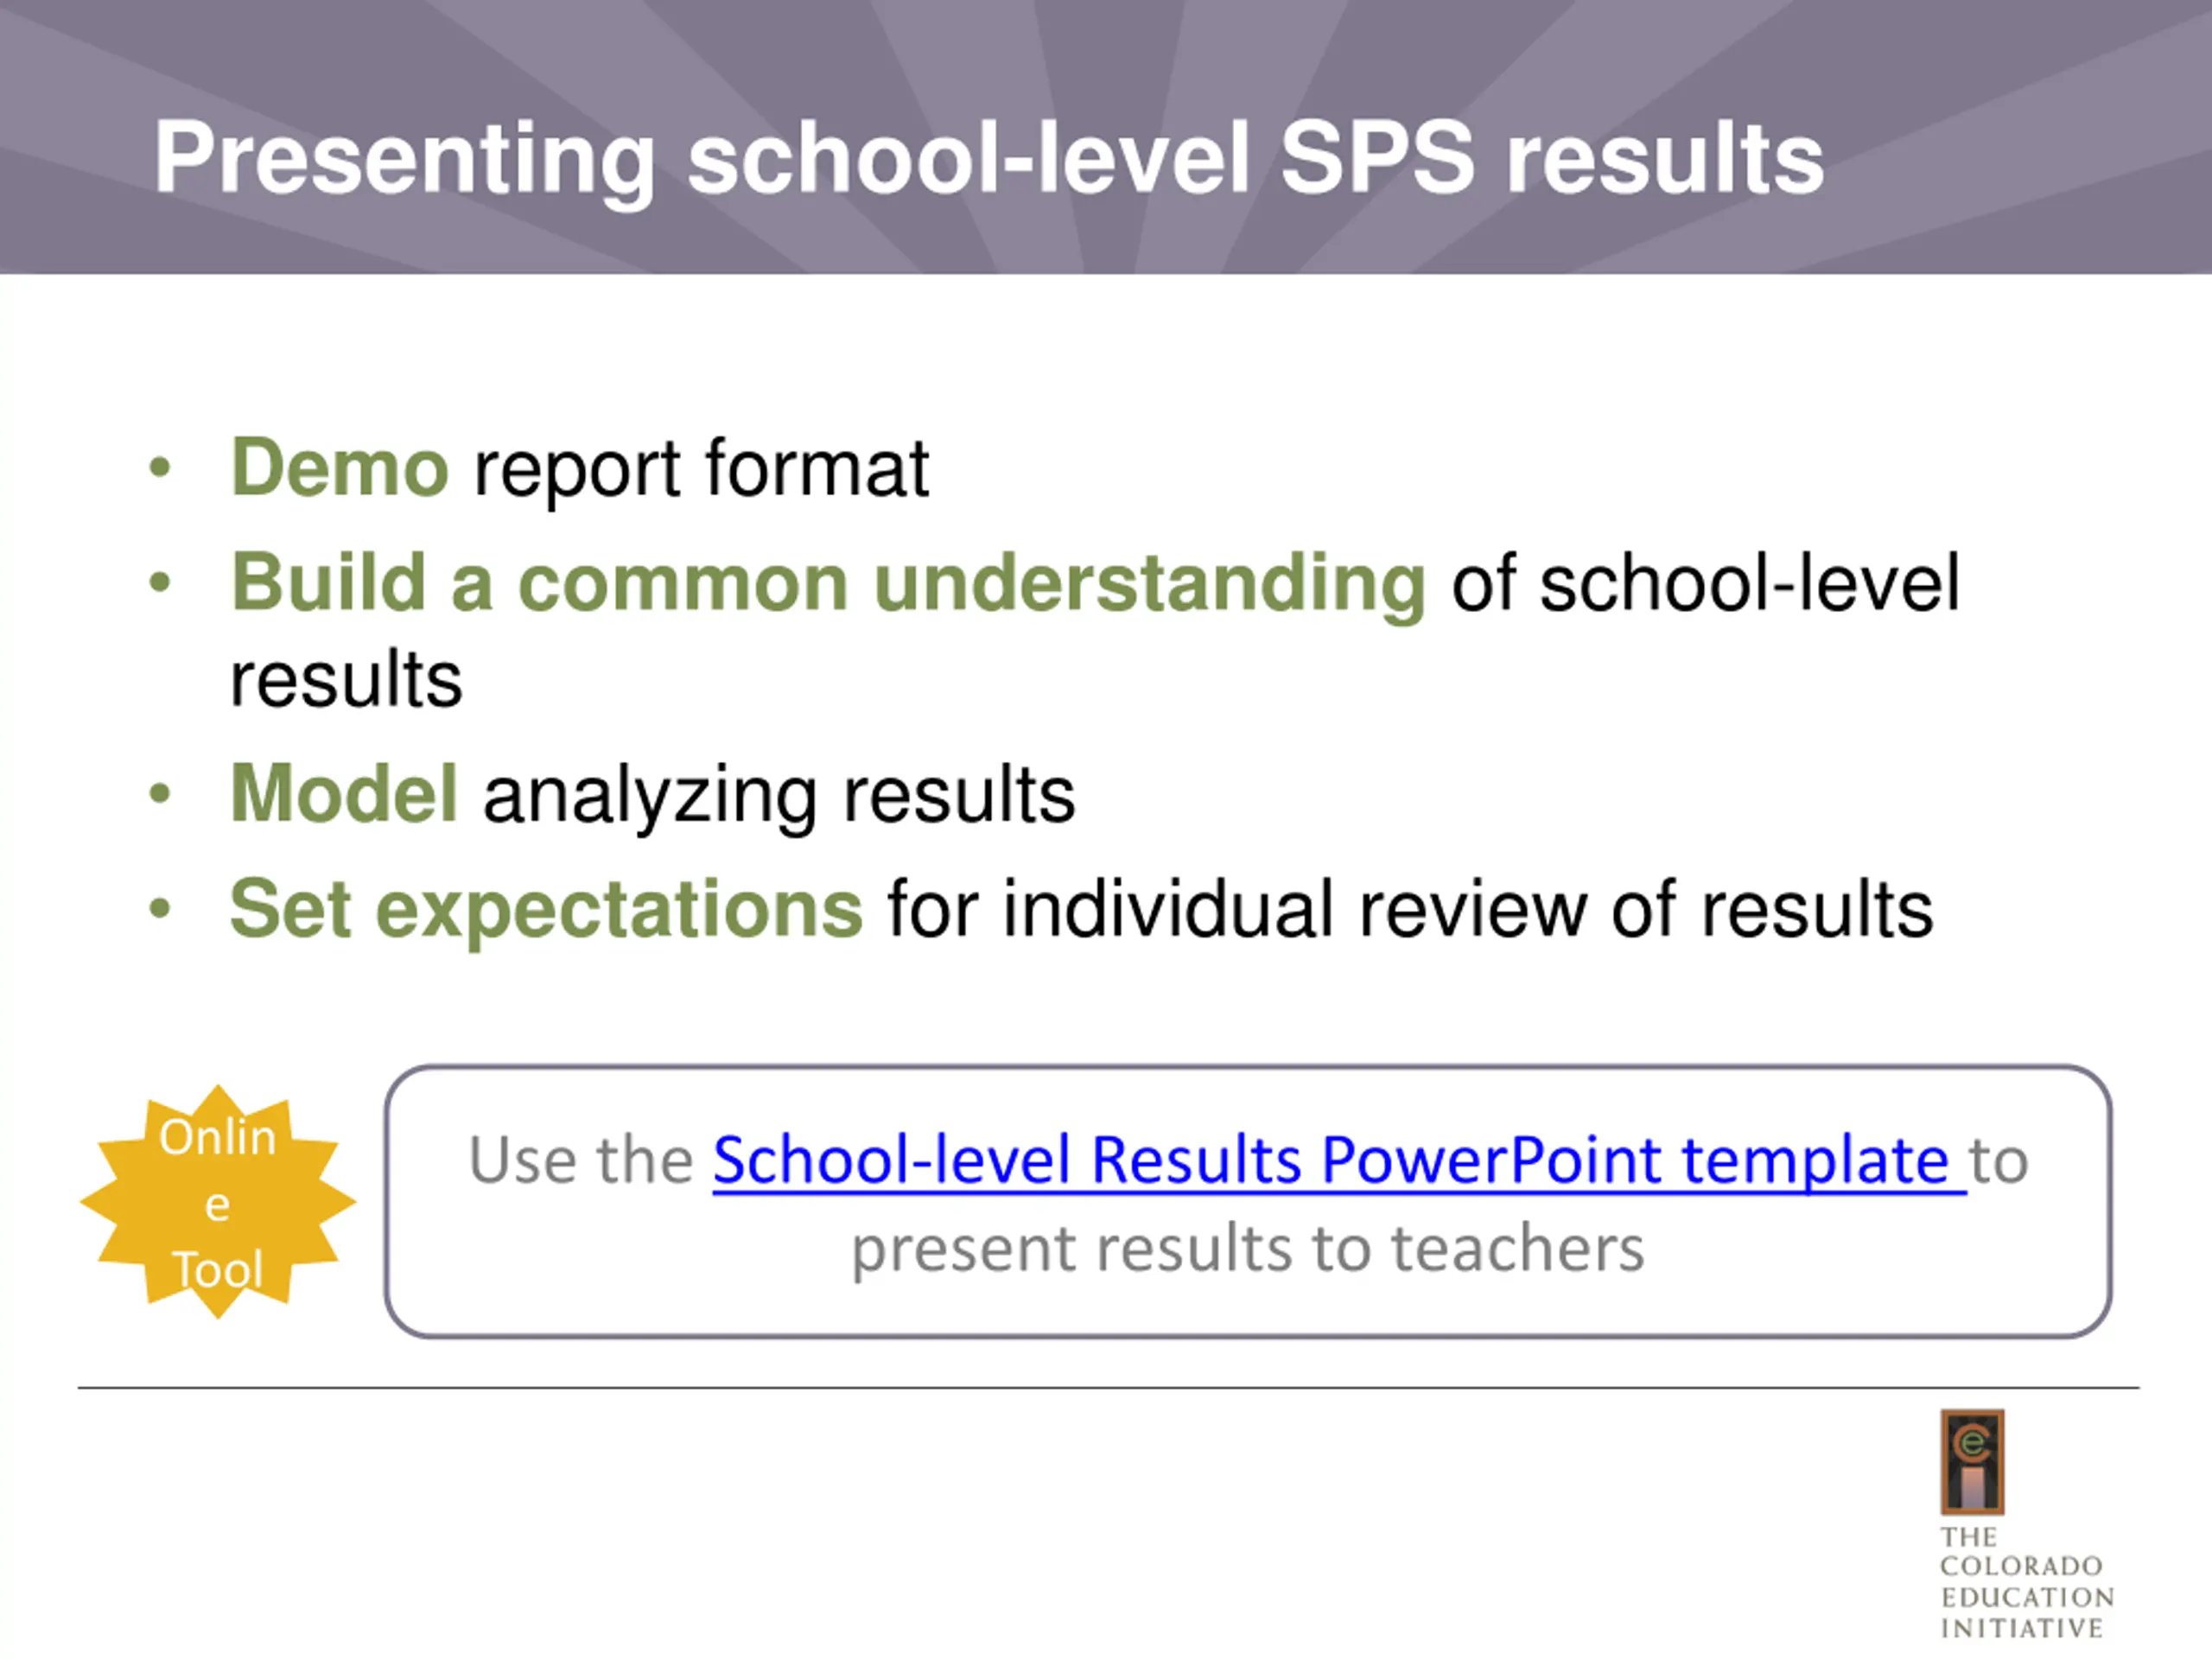2212x1659 pixels.
Task: Click 'THE COLORADO EDUCATION INITIATIVE' text under logo
Action: 2026,1583
